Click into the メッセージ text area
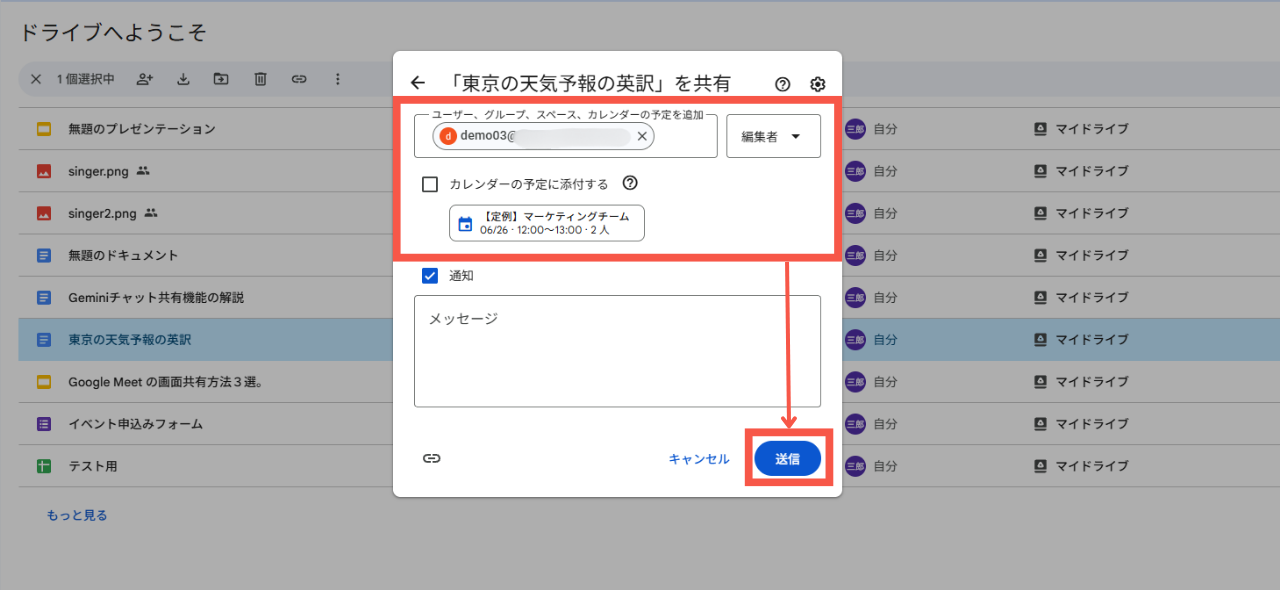 point(617,351)
